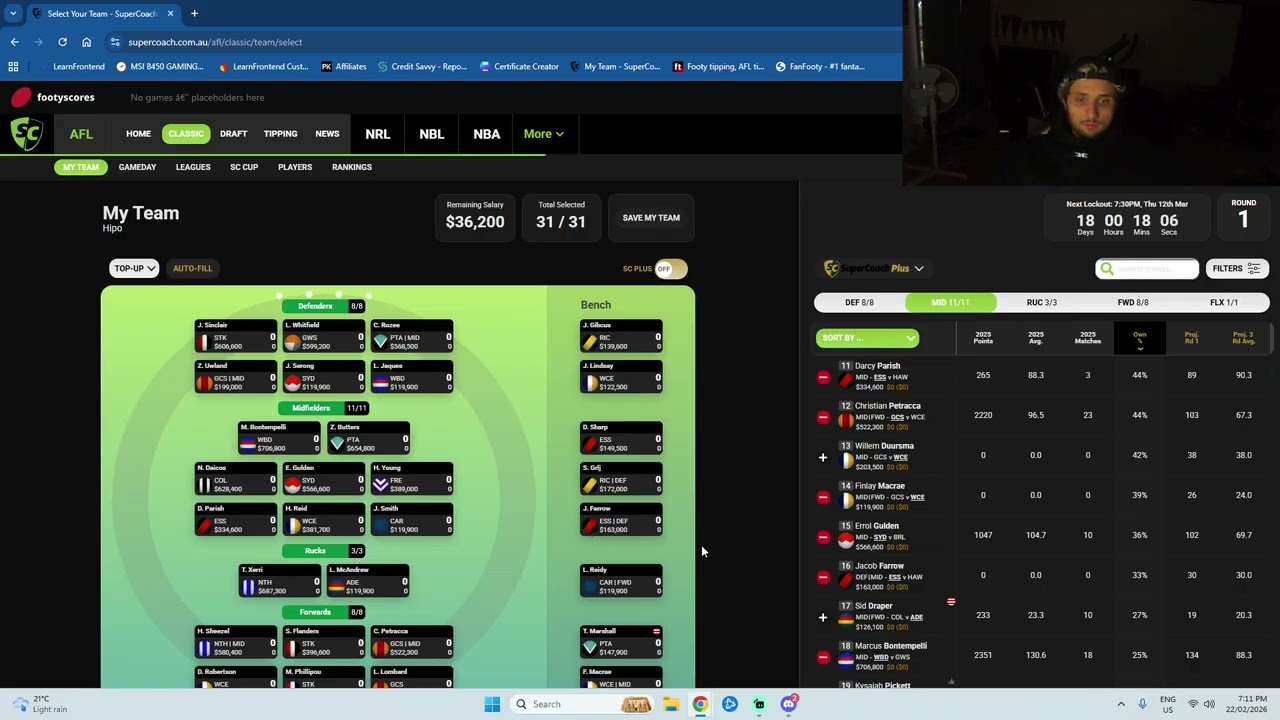Go to the DRAFT section

click(x=233, y=134)
